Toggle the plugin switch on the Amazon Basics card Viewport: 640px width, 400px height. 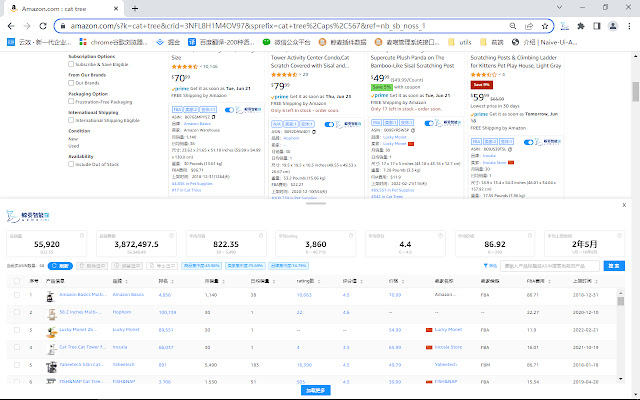point(229,110)
